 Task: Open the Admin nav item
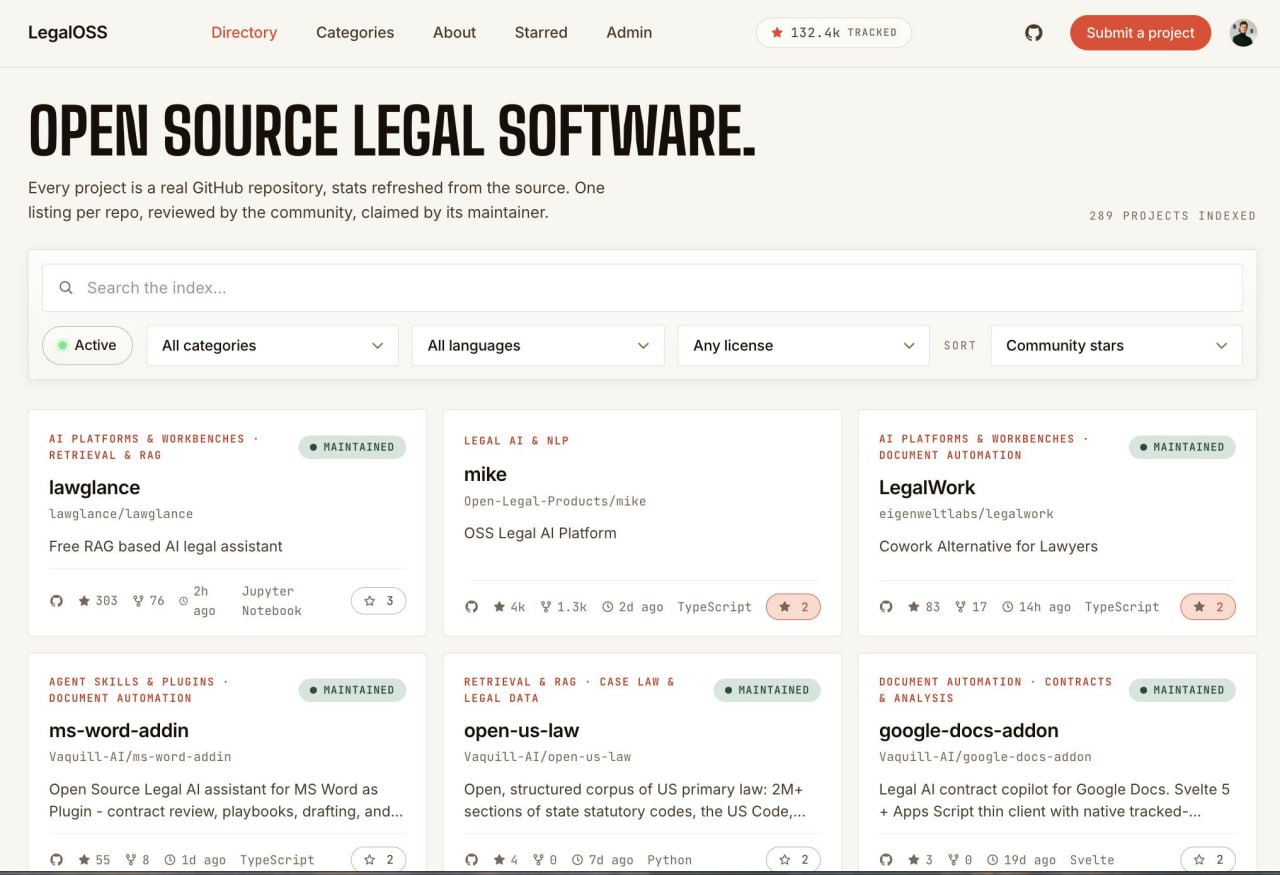(x=629, y=33)
